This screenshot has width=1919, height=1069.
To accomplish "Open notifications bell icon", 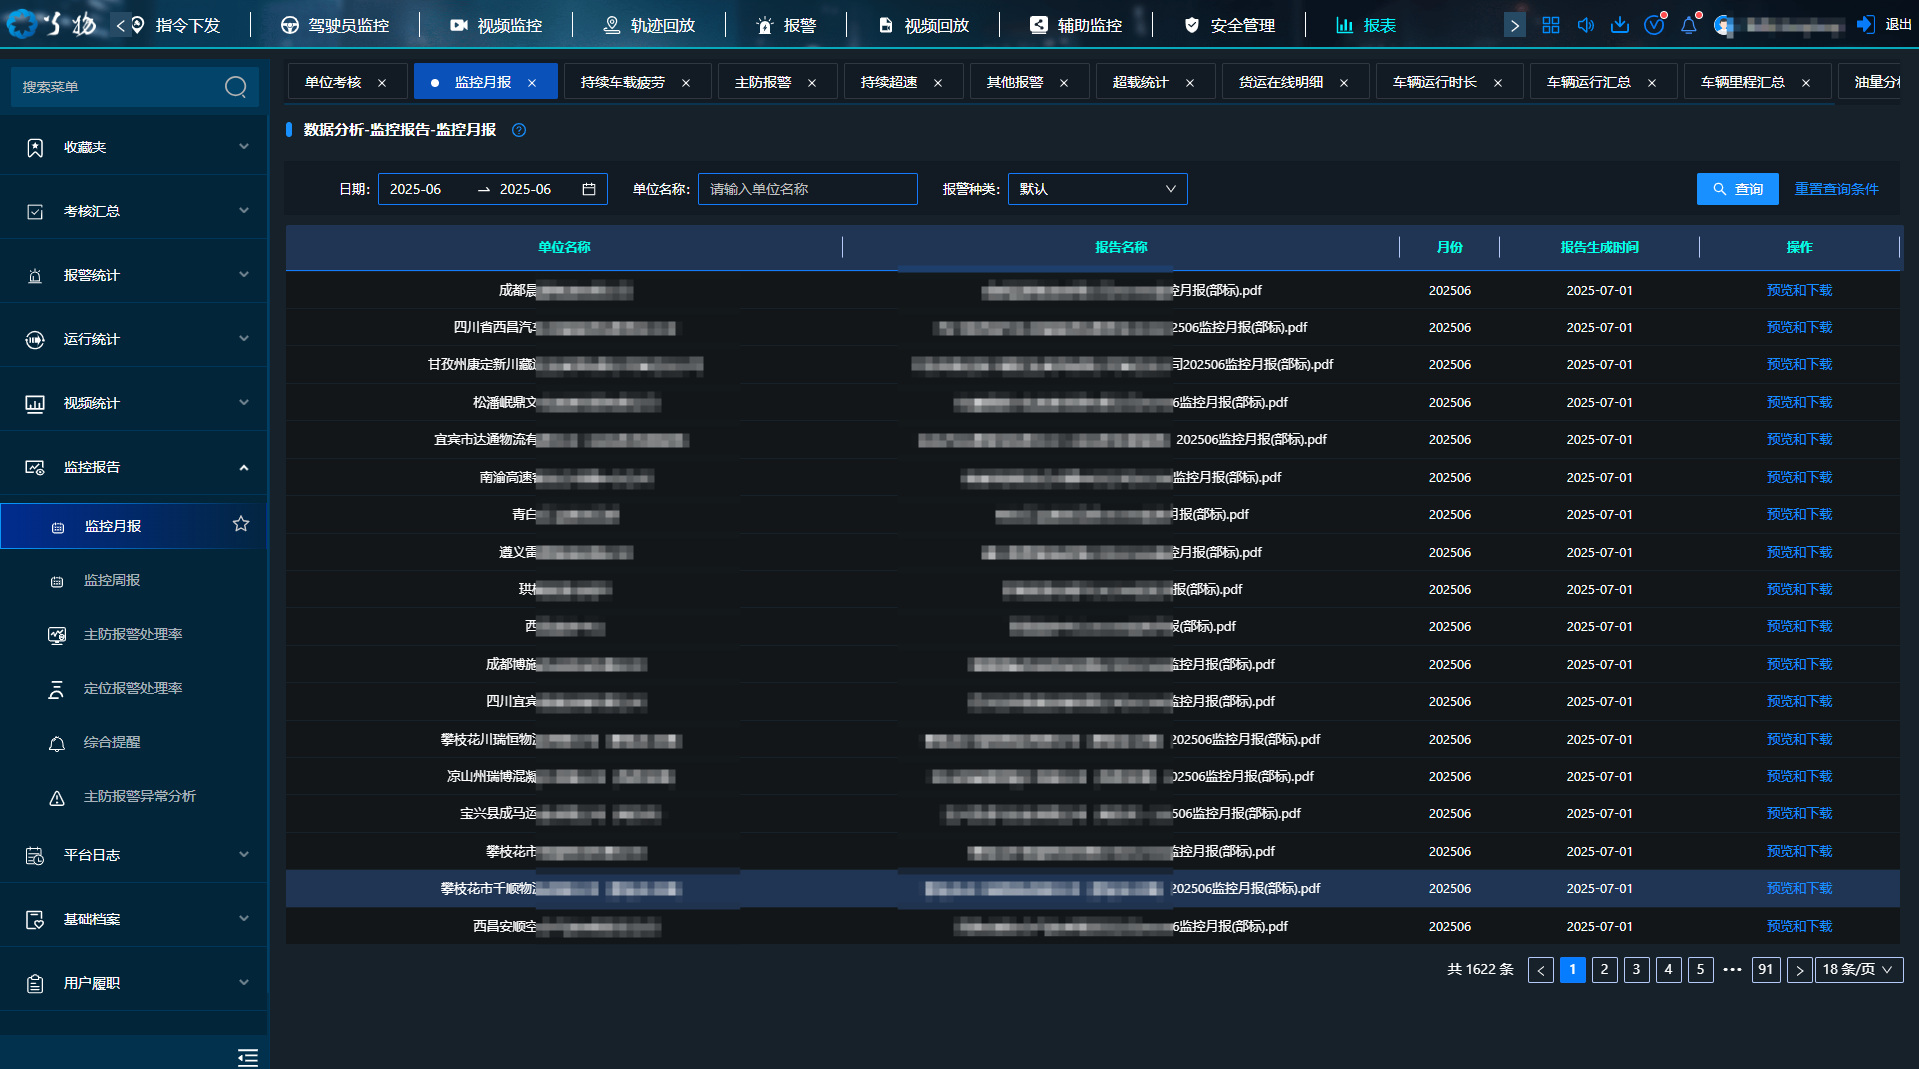I will coord(1688,25).
